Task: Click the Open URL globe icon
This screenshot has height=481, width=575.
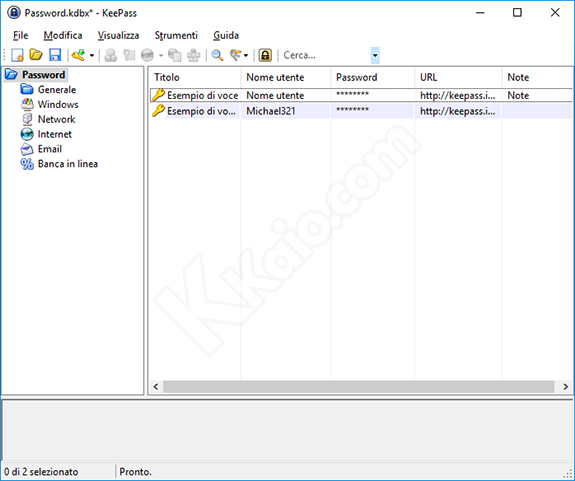Action: 147,55
